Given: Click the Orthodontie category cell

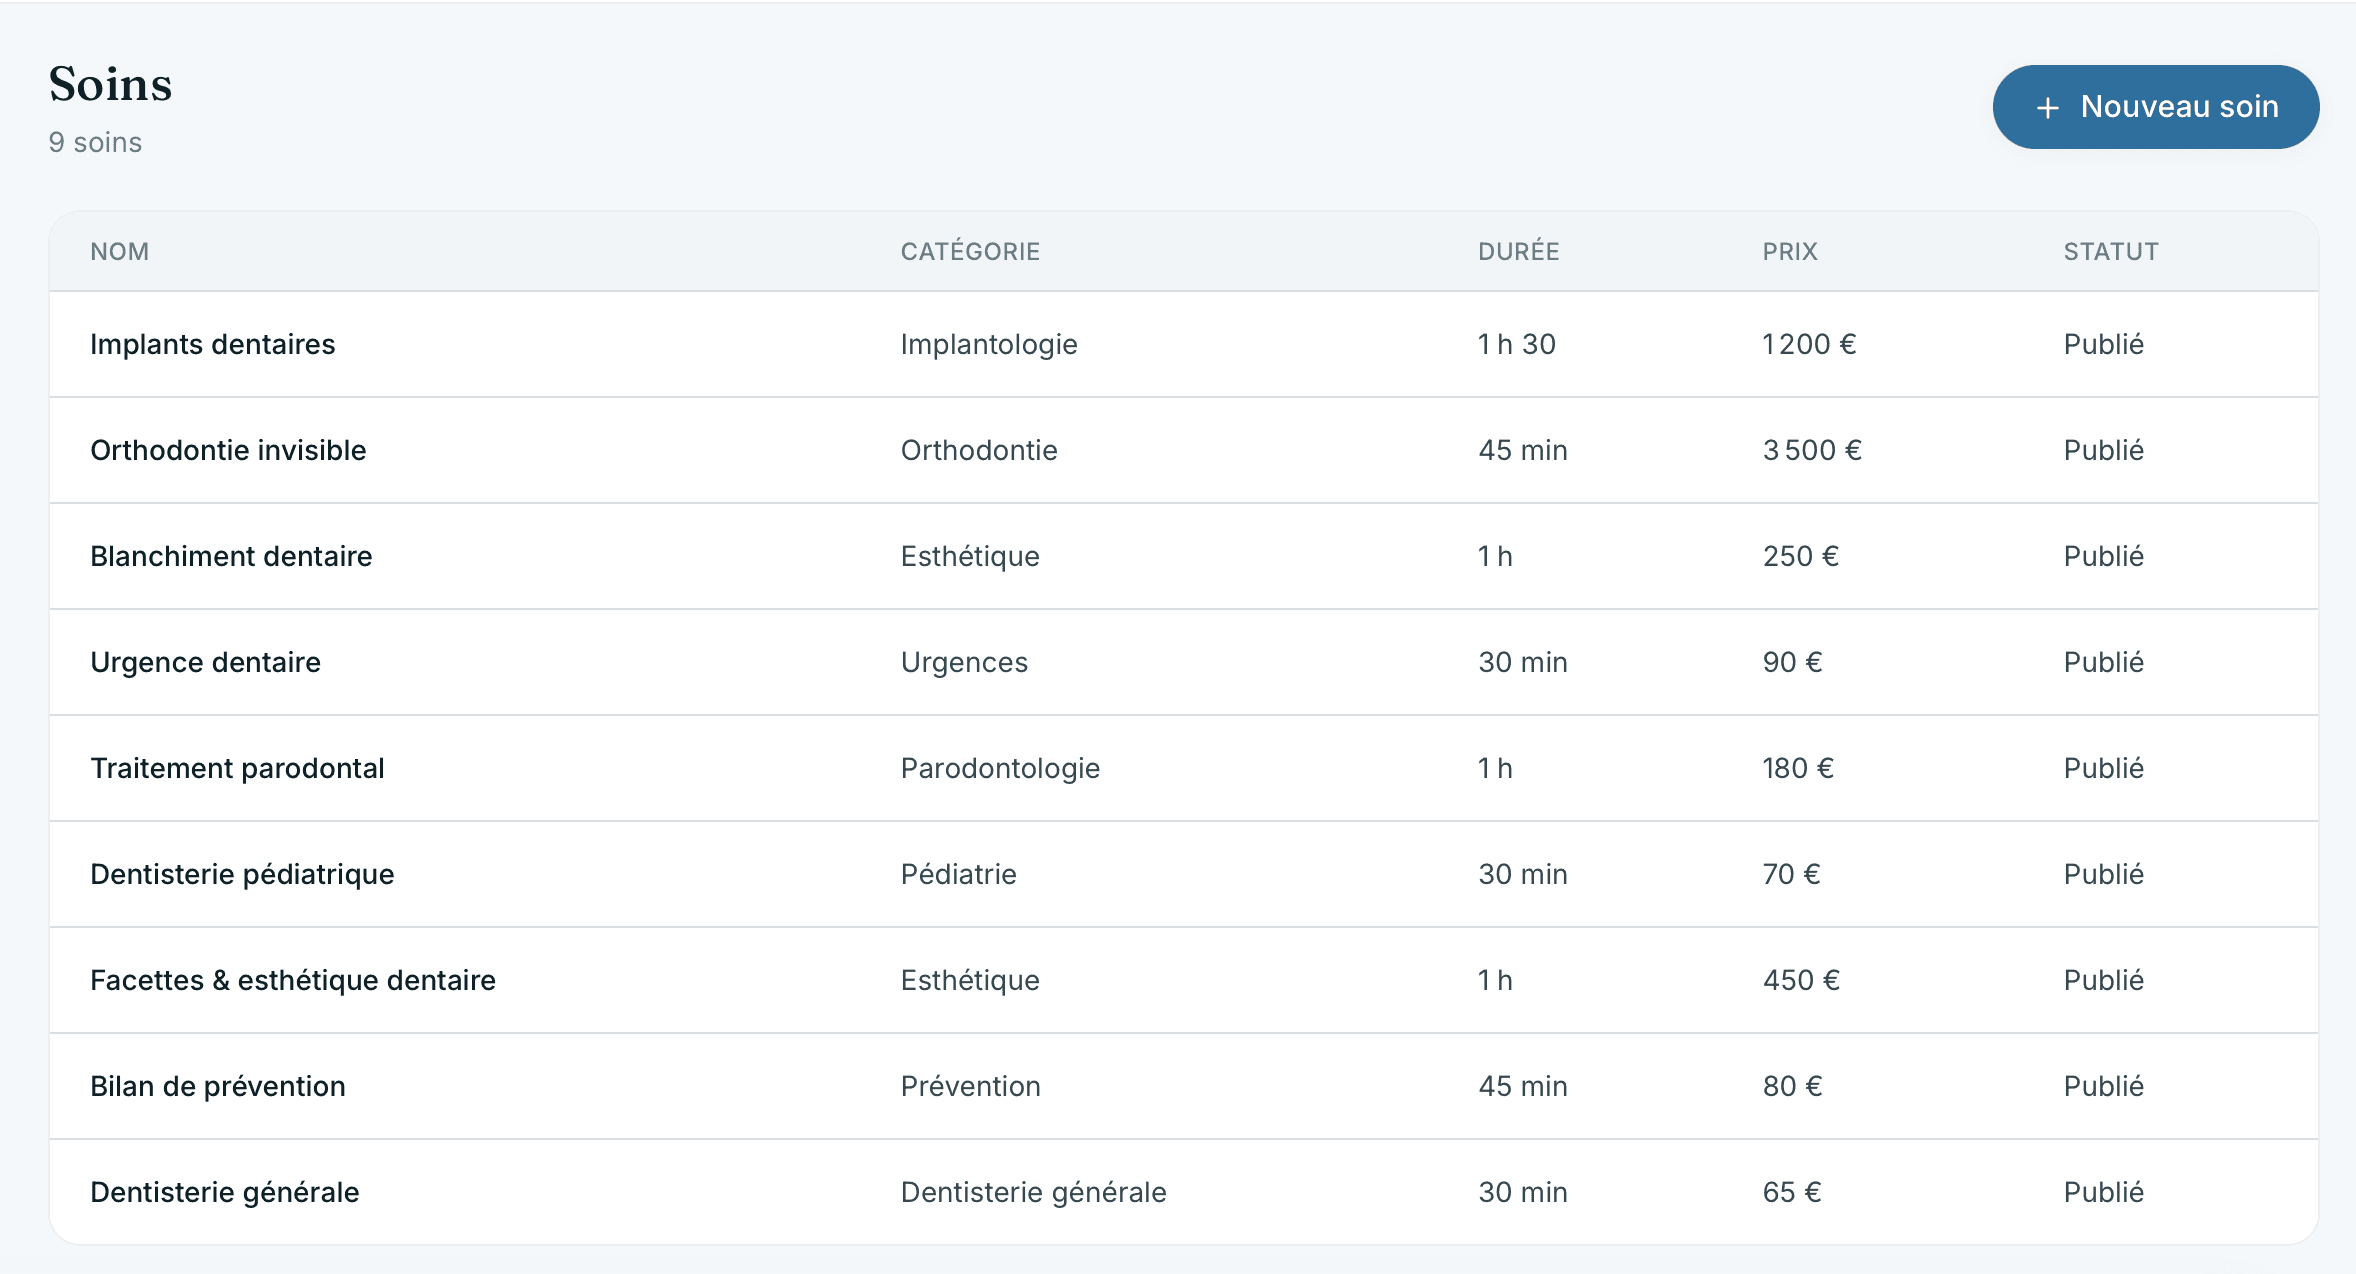Looking at the screenshot, I should click(979, 450).
